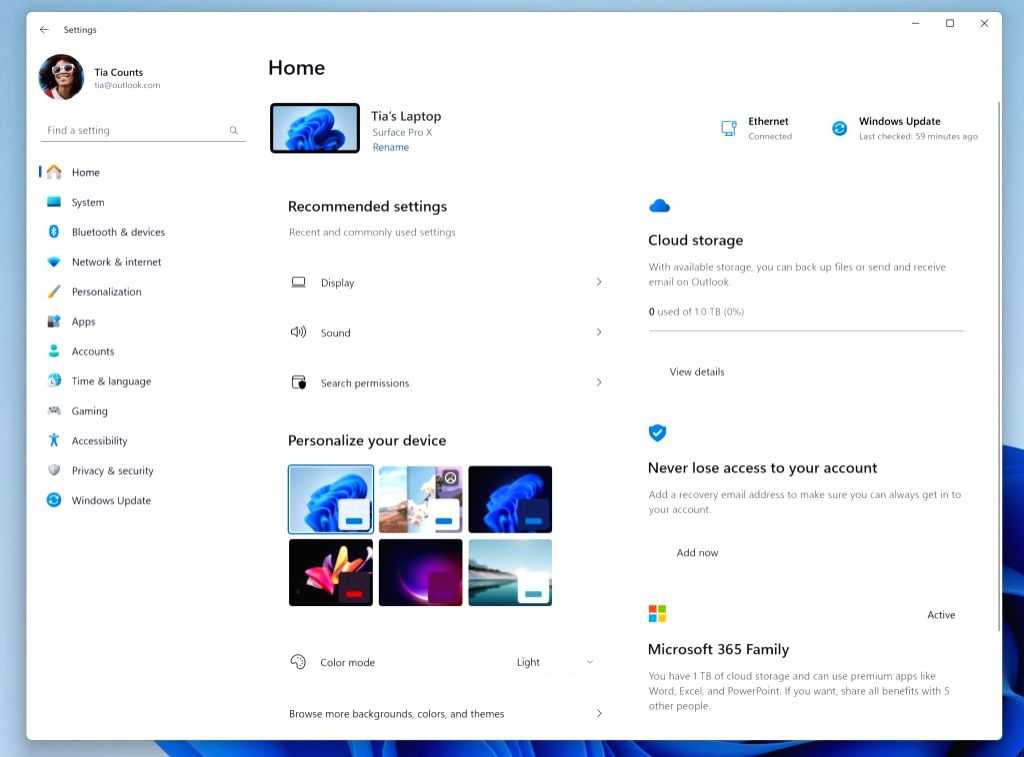This screenshot has width=1024, height=757.
Task: Click the System monitor icon
Action: point(54,202)
